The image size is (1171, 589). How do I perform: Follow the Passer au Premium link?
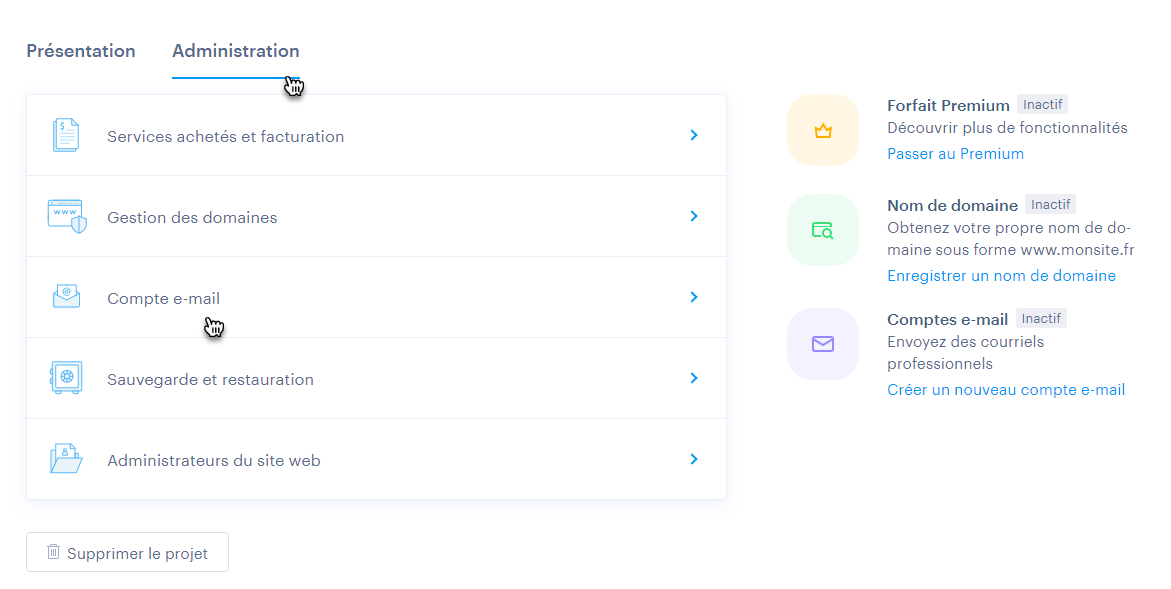pyautogui.click(x=955, y=154)
